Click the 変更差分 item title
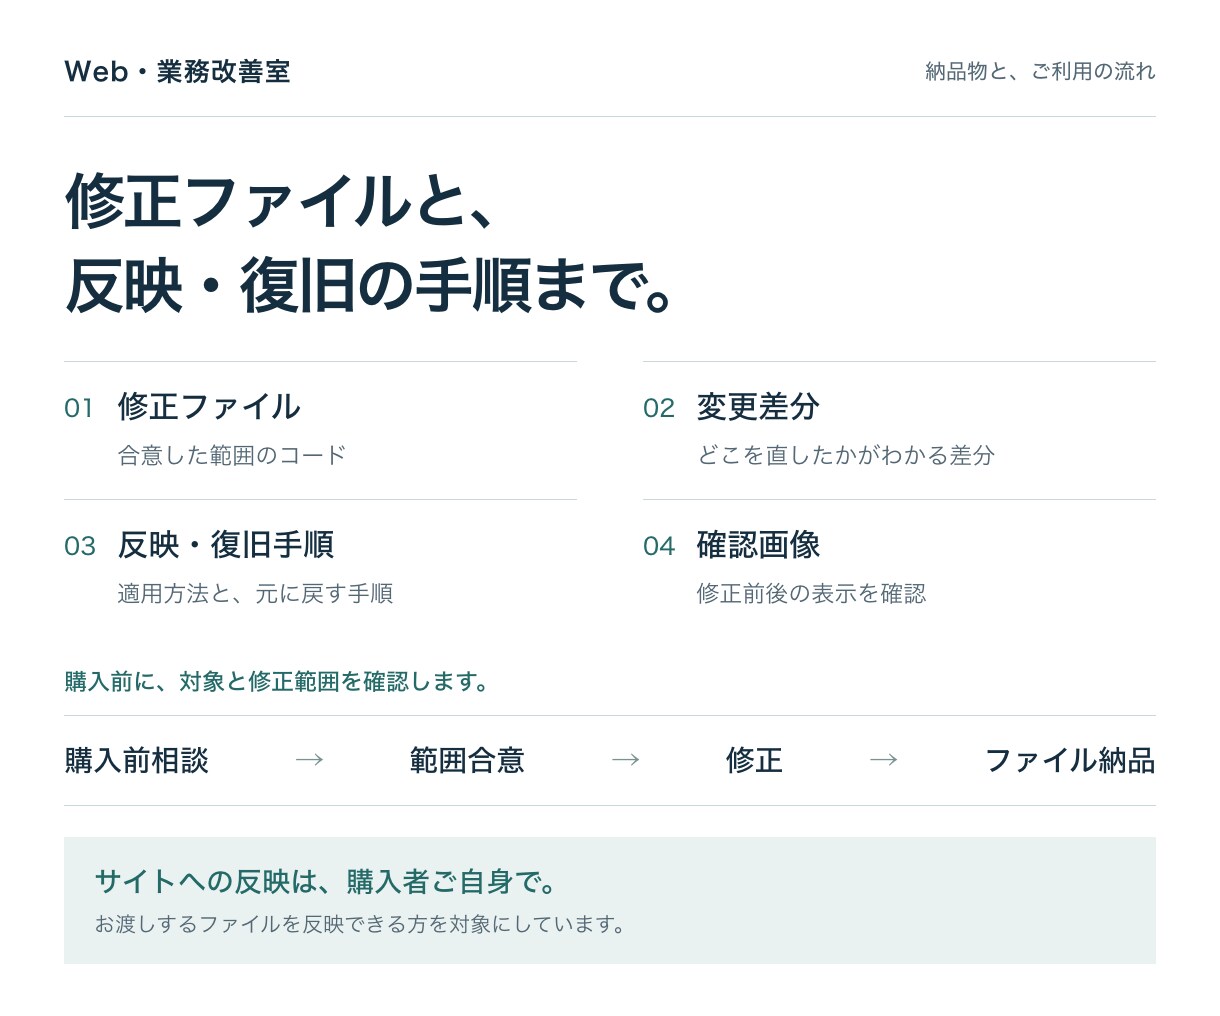The image size is (1220, 1016). 758,407
